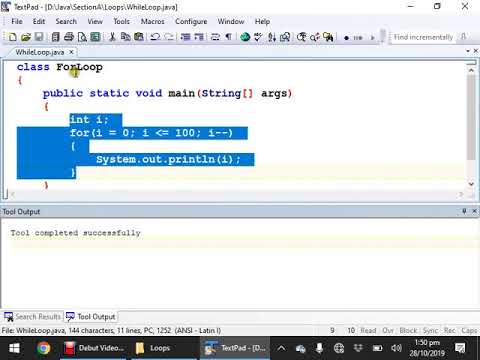480x360 pixels.
Task: Click the icon right of Compare Files
Action: pos(302,37)
